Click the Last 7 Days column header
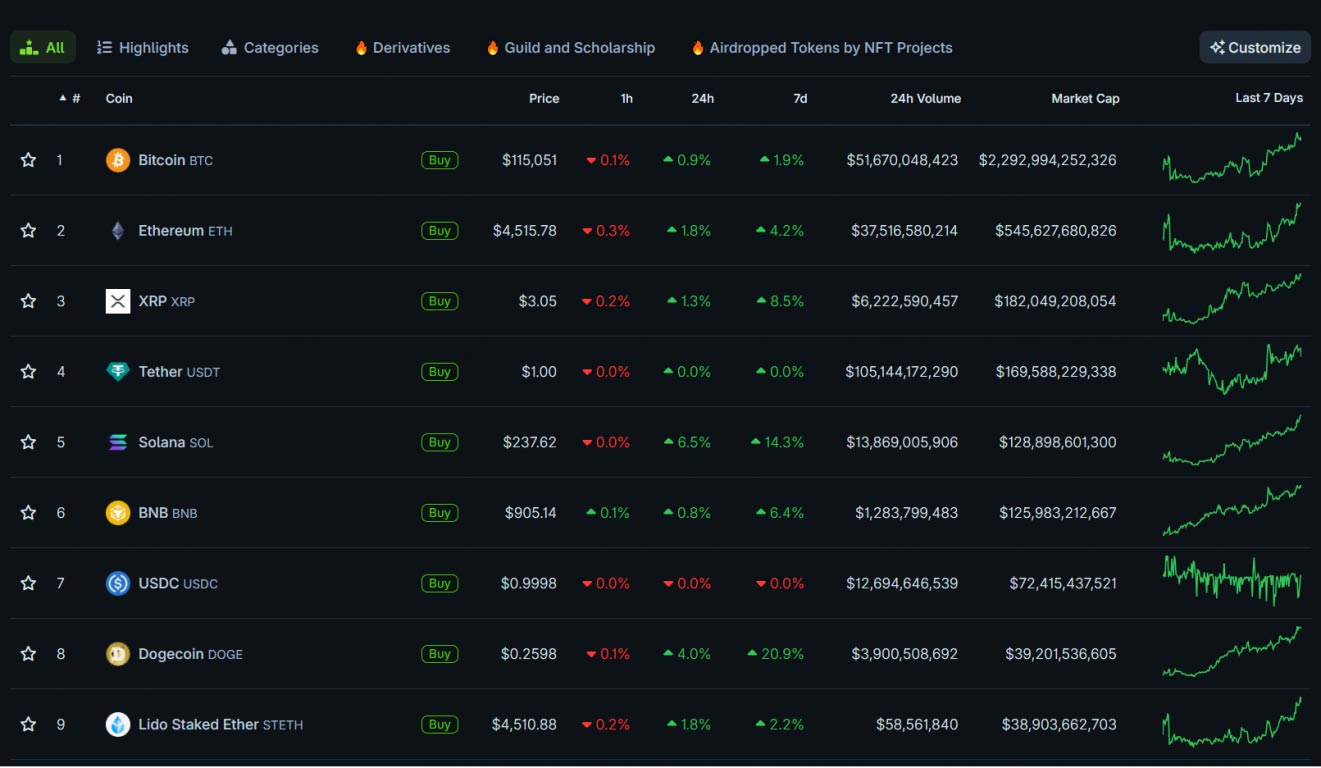 click(1269, 98)
